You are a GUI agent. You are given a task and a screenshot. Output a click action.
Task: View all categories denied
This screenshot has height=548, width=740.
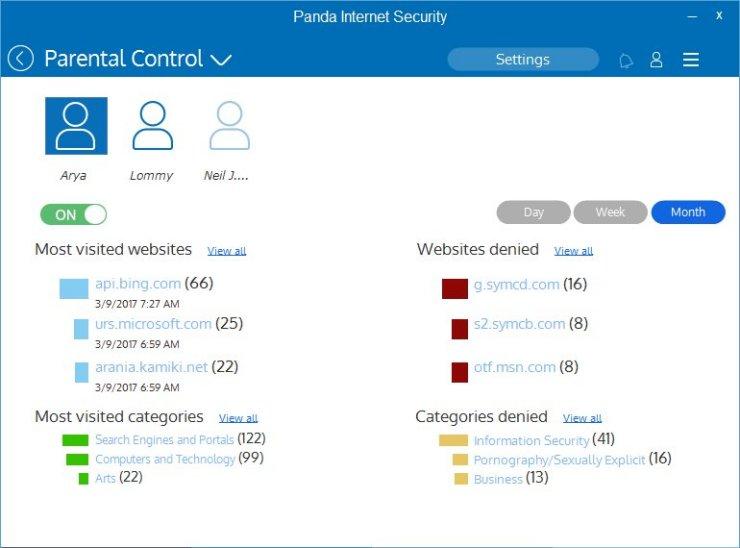[x=582, y=418]
